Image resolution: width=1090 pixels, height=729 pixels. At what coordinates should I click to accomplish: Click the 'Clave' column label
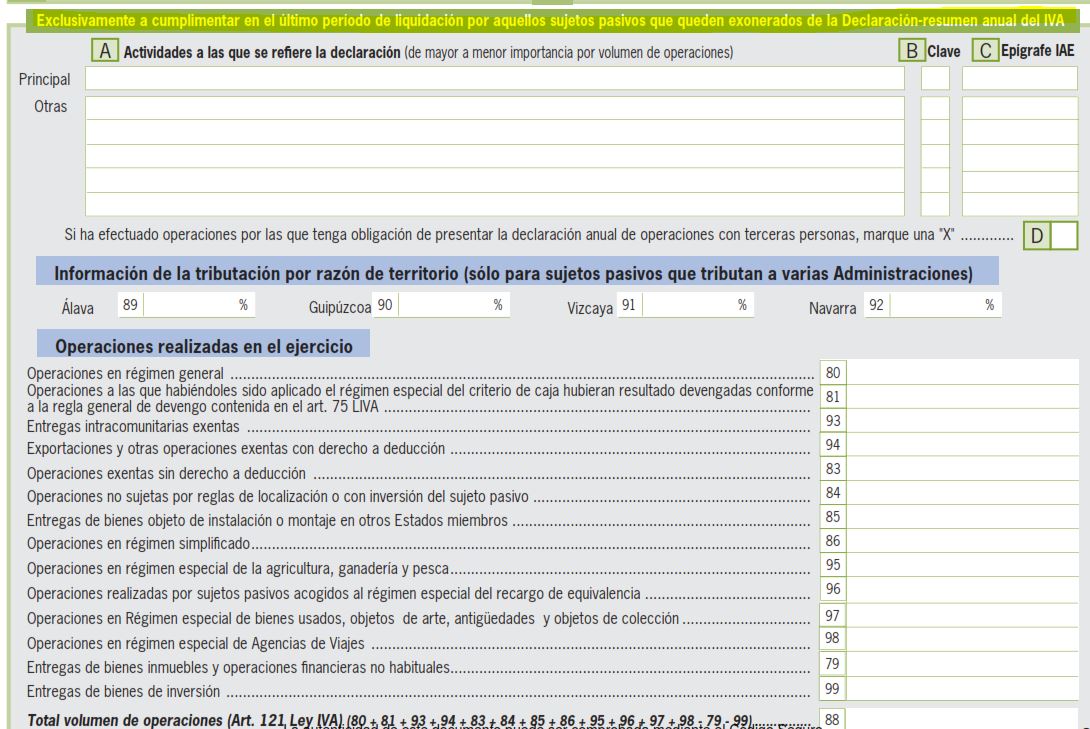click(x=943, y=51)
